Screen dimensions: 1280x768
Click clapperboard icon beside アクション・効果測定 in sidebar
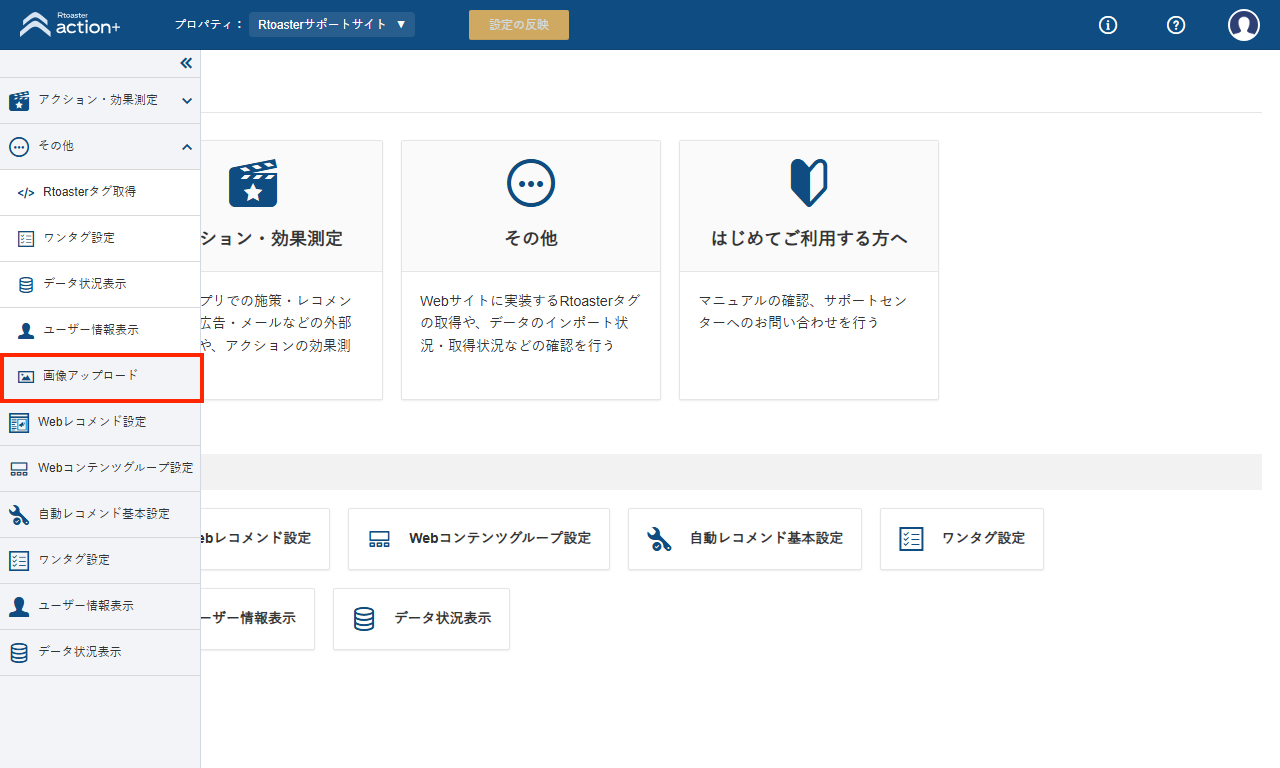click(19, 100)
